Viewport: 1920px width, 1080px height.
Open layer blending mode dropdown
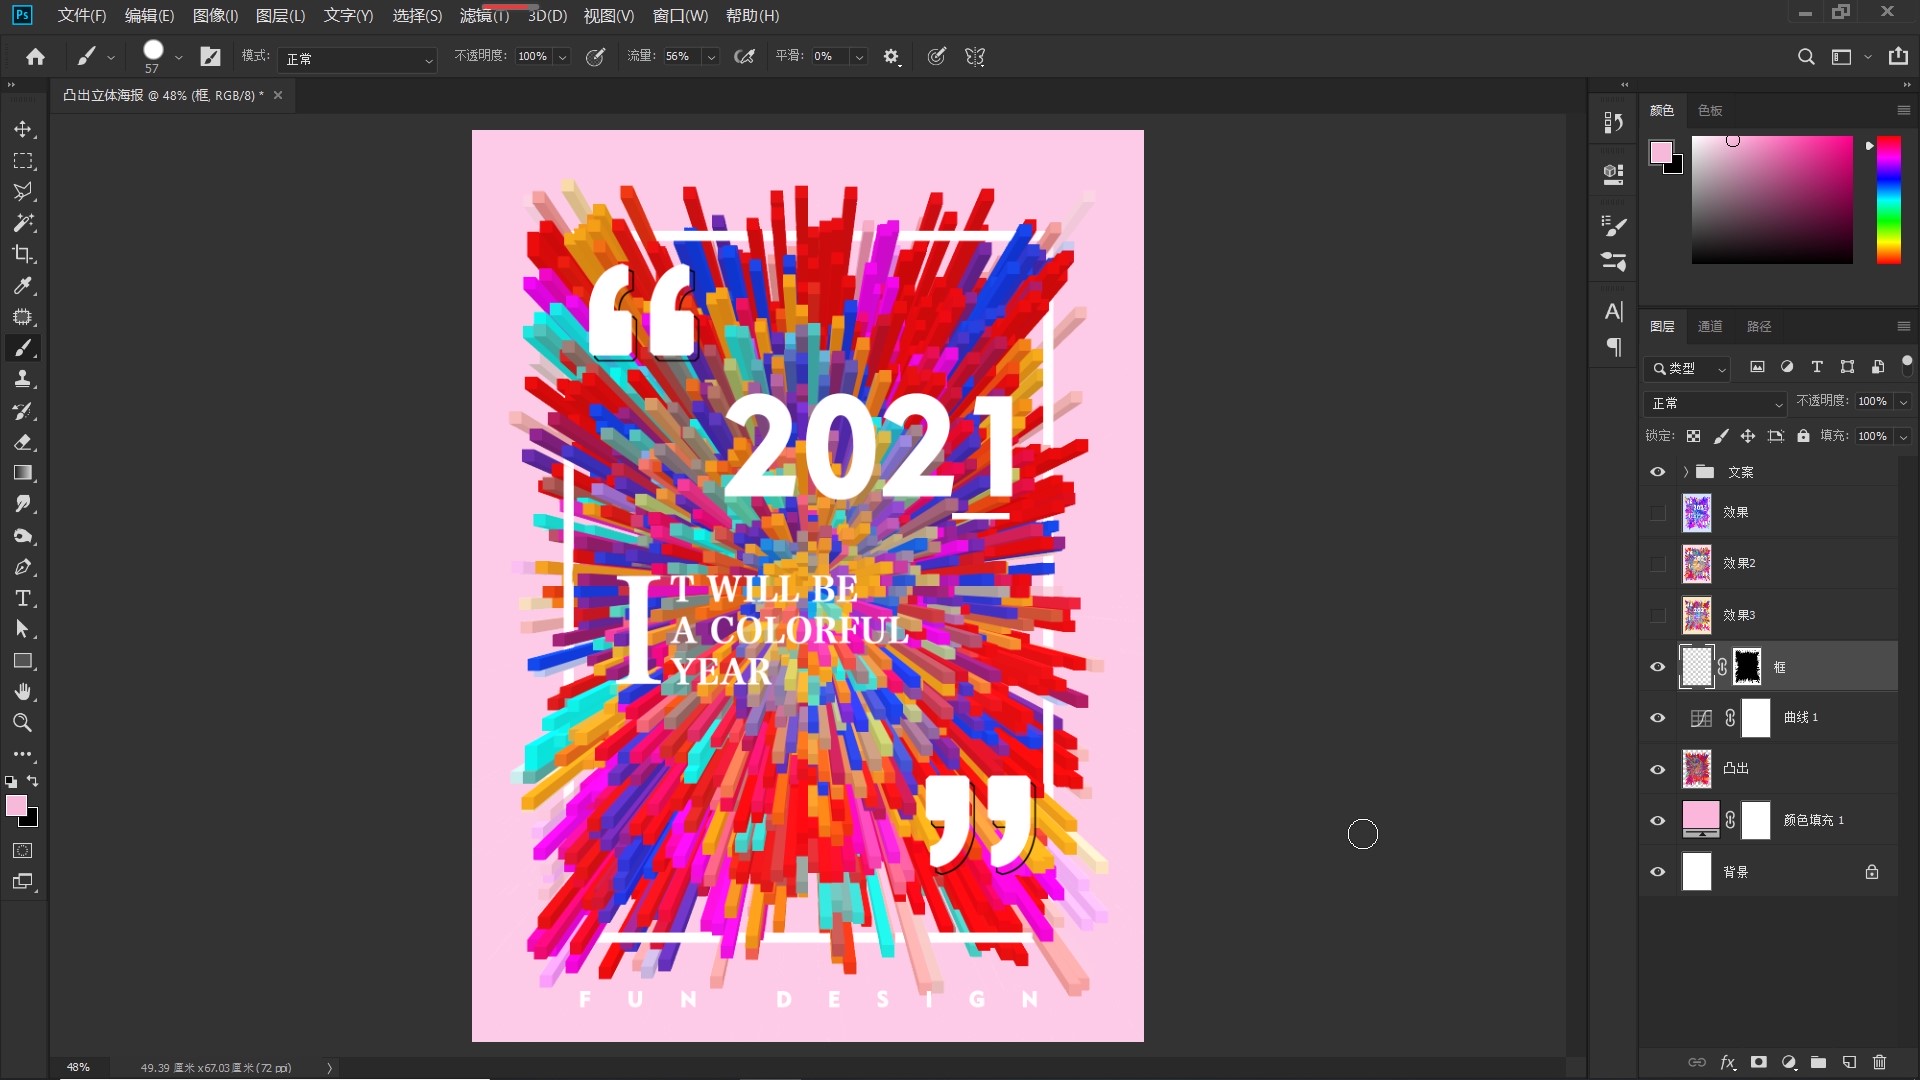[1715, 403]
